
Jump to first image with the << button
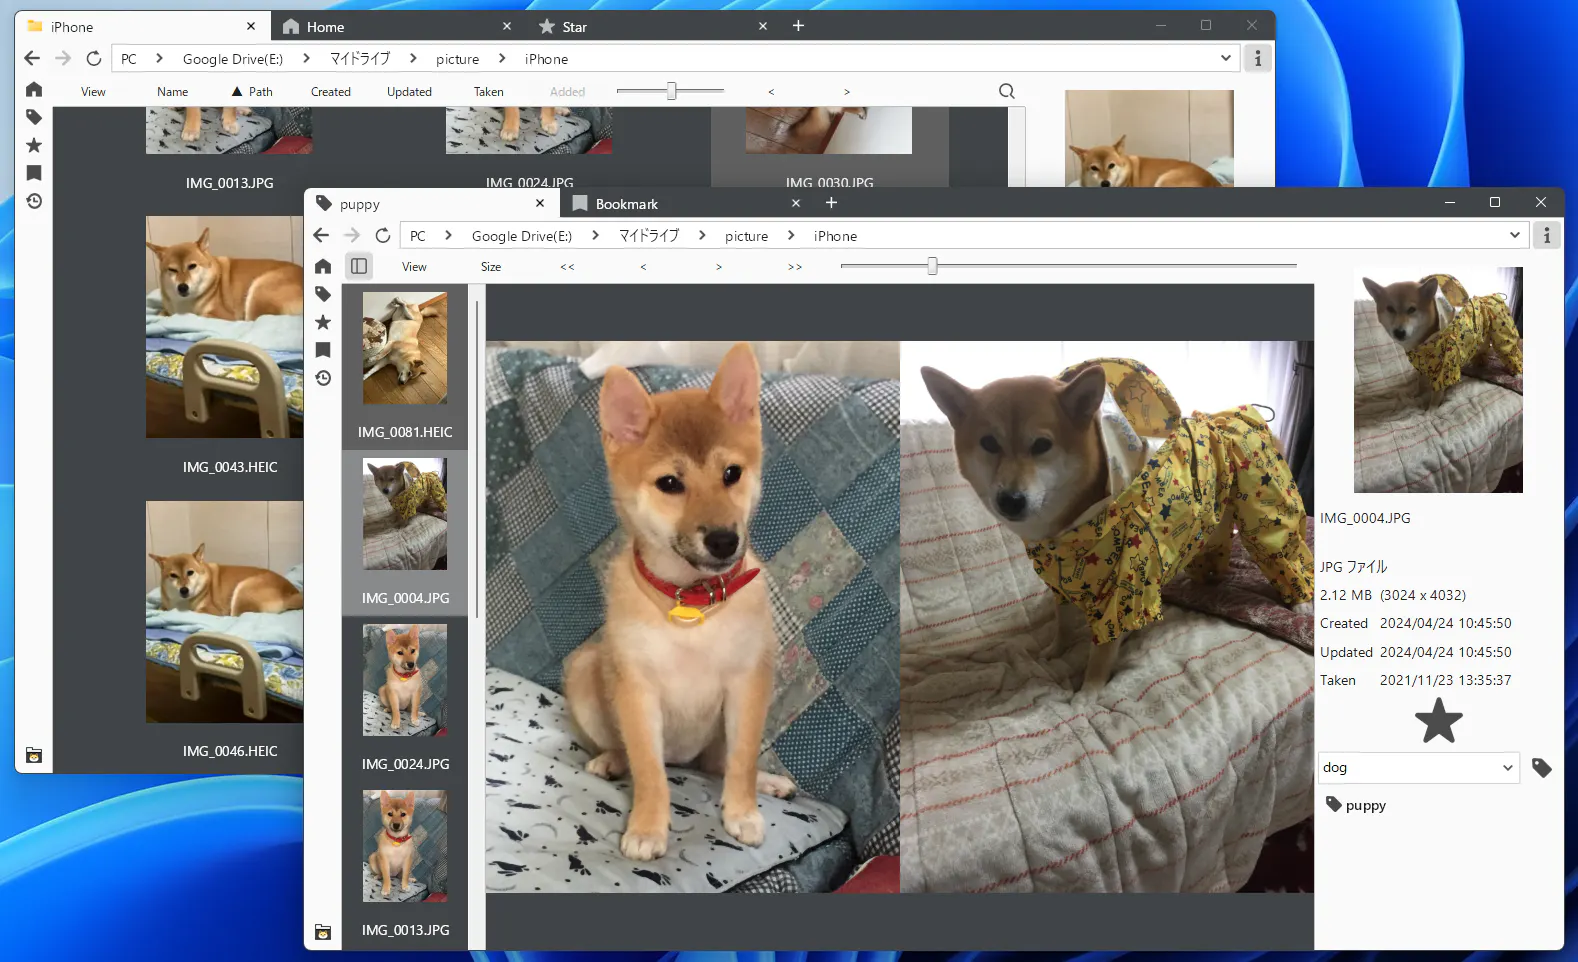pyautogui.click(x=567, y=267)
